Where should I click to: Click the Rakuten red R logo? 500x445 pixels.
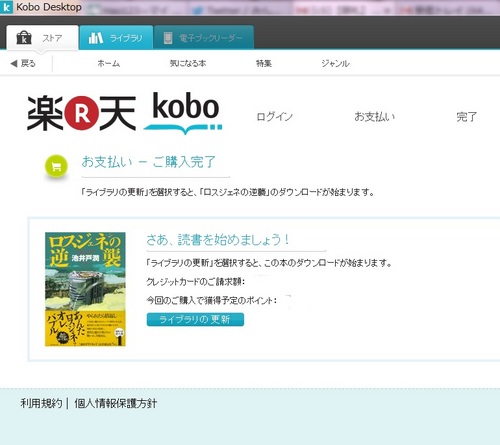pyautogui.click(x=82, y=113)
